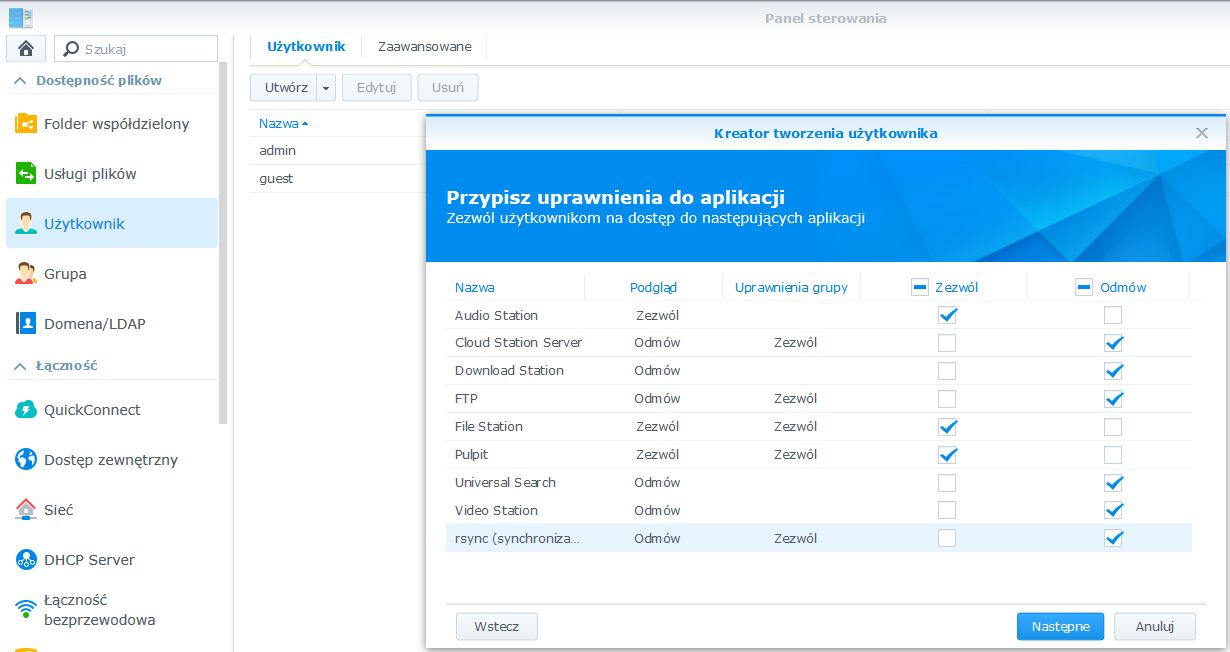Uncheck Odmów for Cloud Station Server
This screenshot has width=1230, height=652.
click(1113, 343)
